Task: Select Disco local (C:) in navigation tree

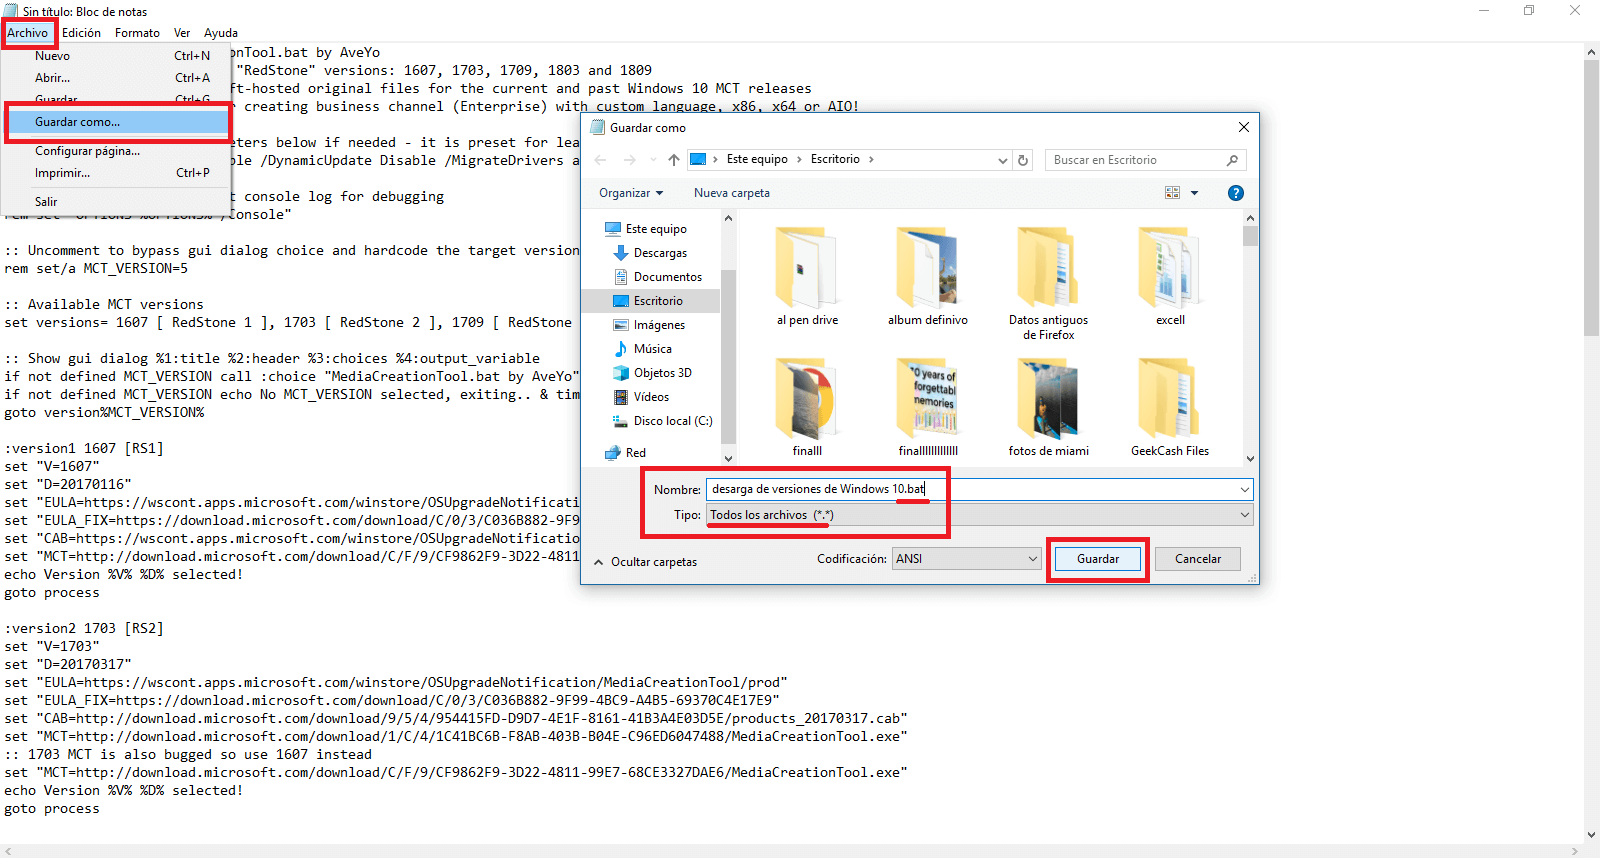Action: 662,421
